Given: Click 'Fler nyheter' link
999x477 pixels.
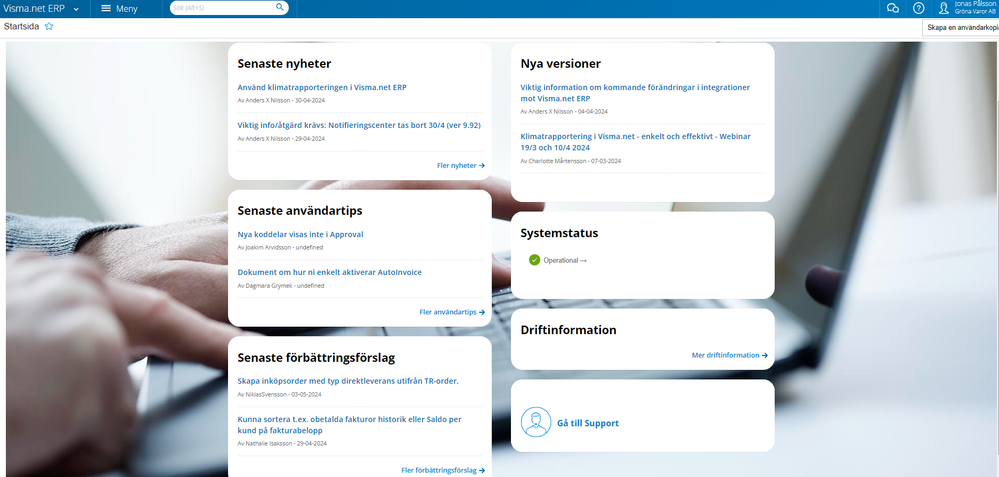Looking at the screenshot, I should (x=461, y=165).
